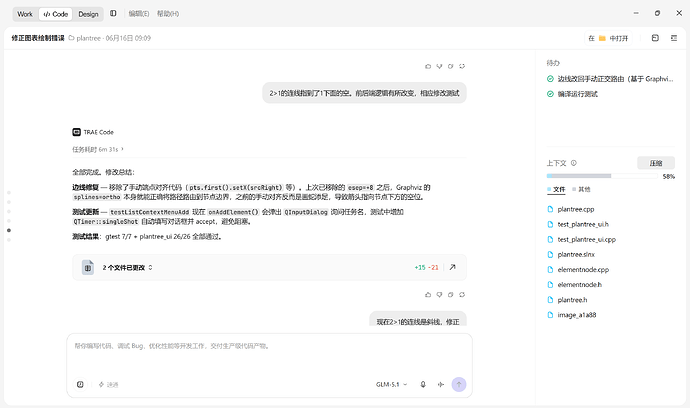
Task: Switch to Work mode
Action: point(25,14)
